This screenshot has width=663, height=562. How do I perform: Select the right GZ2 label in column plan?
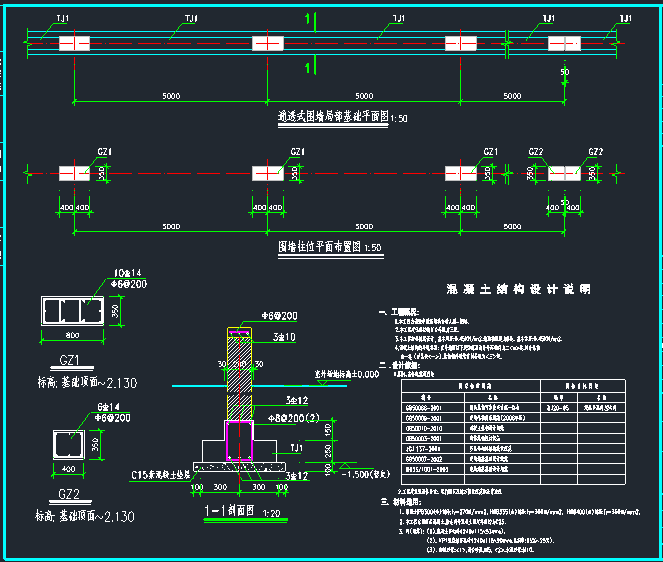click(x=596, y=152)
